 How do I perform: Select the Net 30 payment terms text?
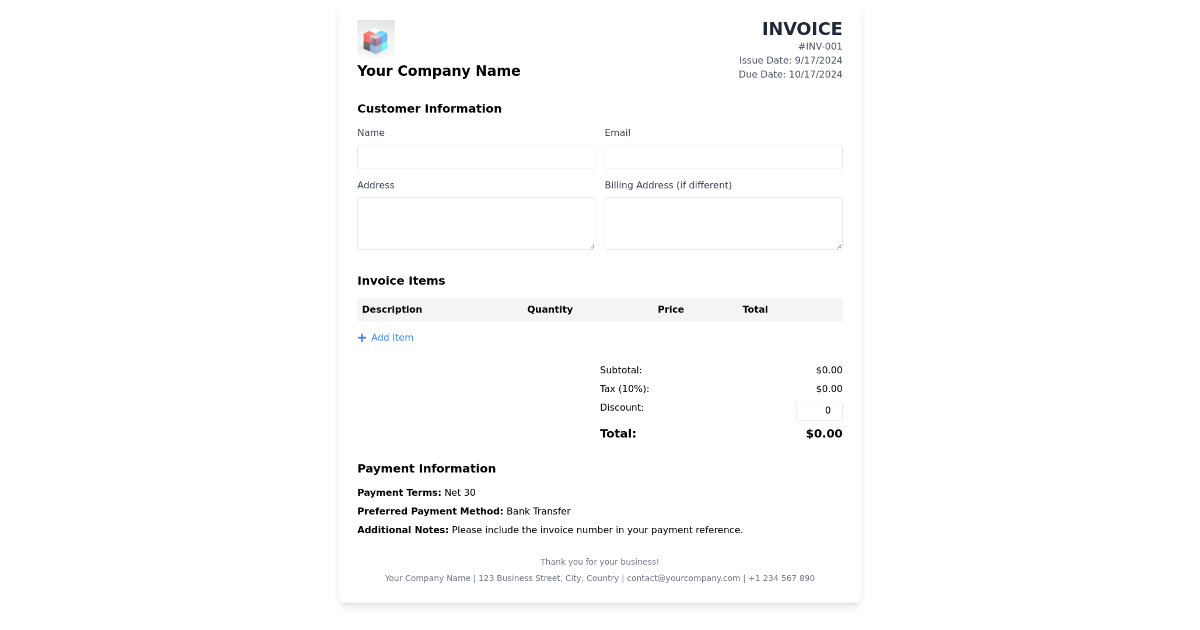pyautogui.click(x=459, y=492)
